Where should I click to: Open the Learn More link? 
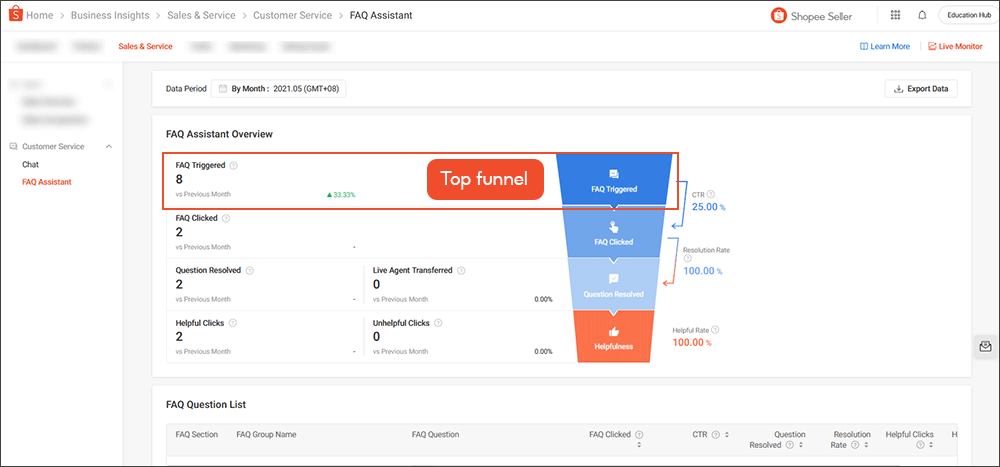(885, 47)
